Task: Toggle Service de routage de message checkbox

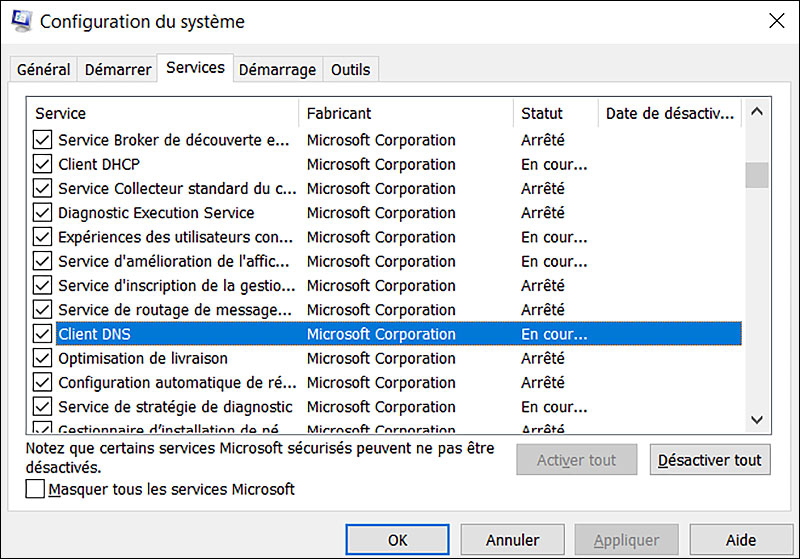Action: pos(42,310)
